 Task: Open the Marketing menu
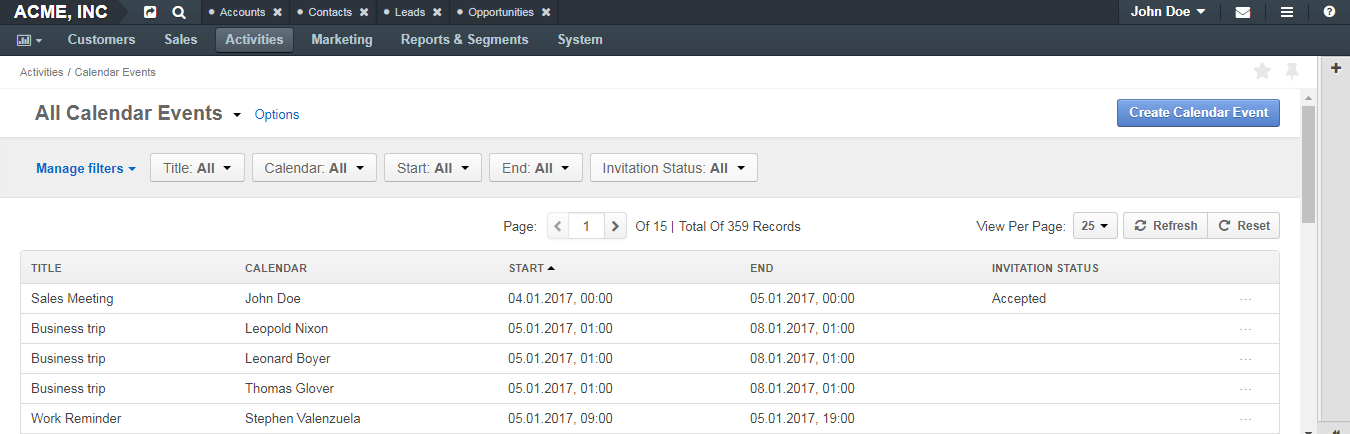click(x=342, y=40)
